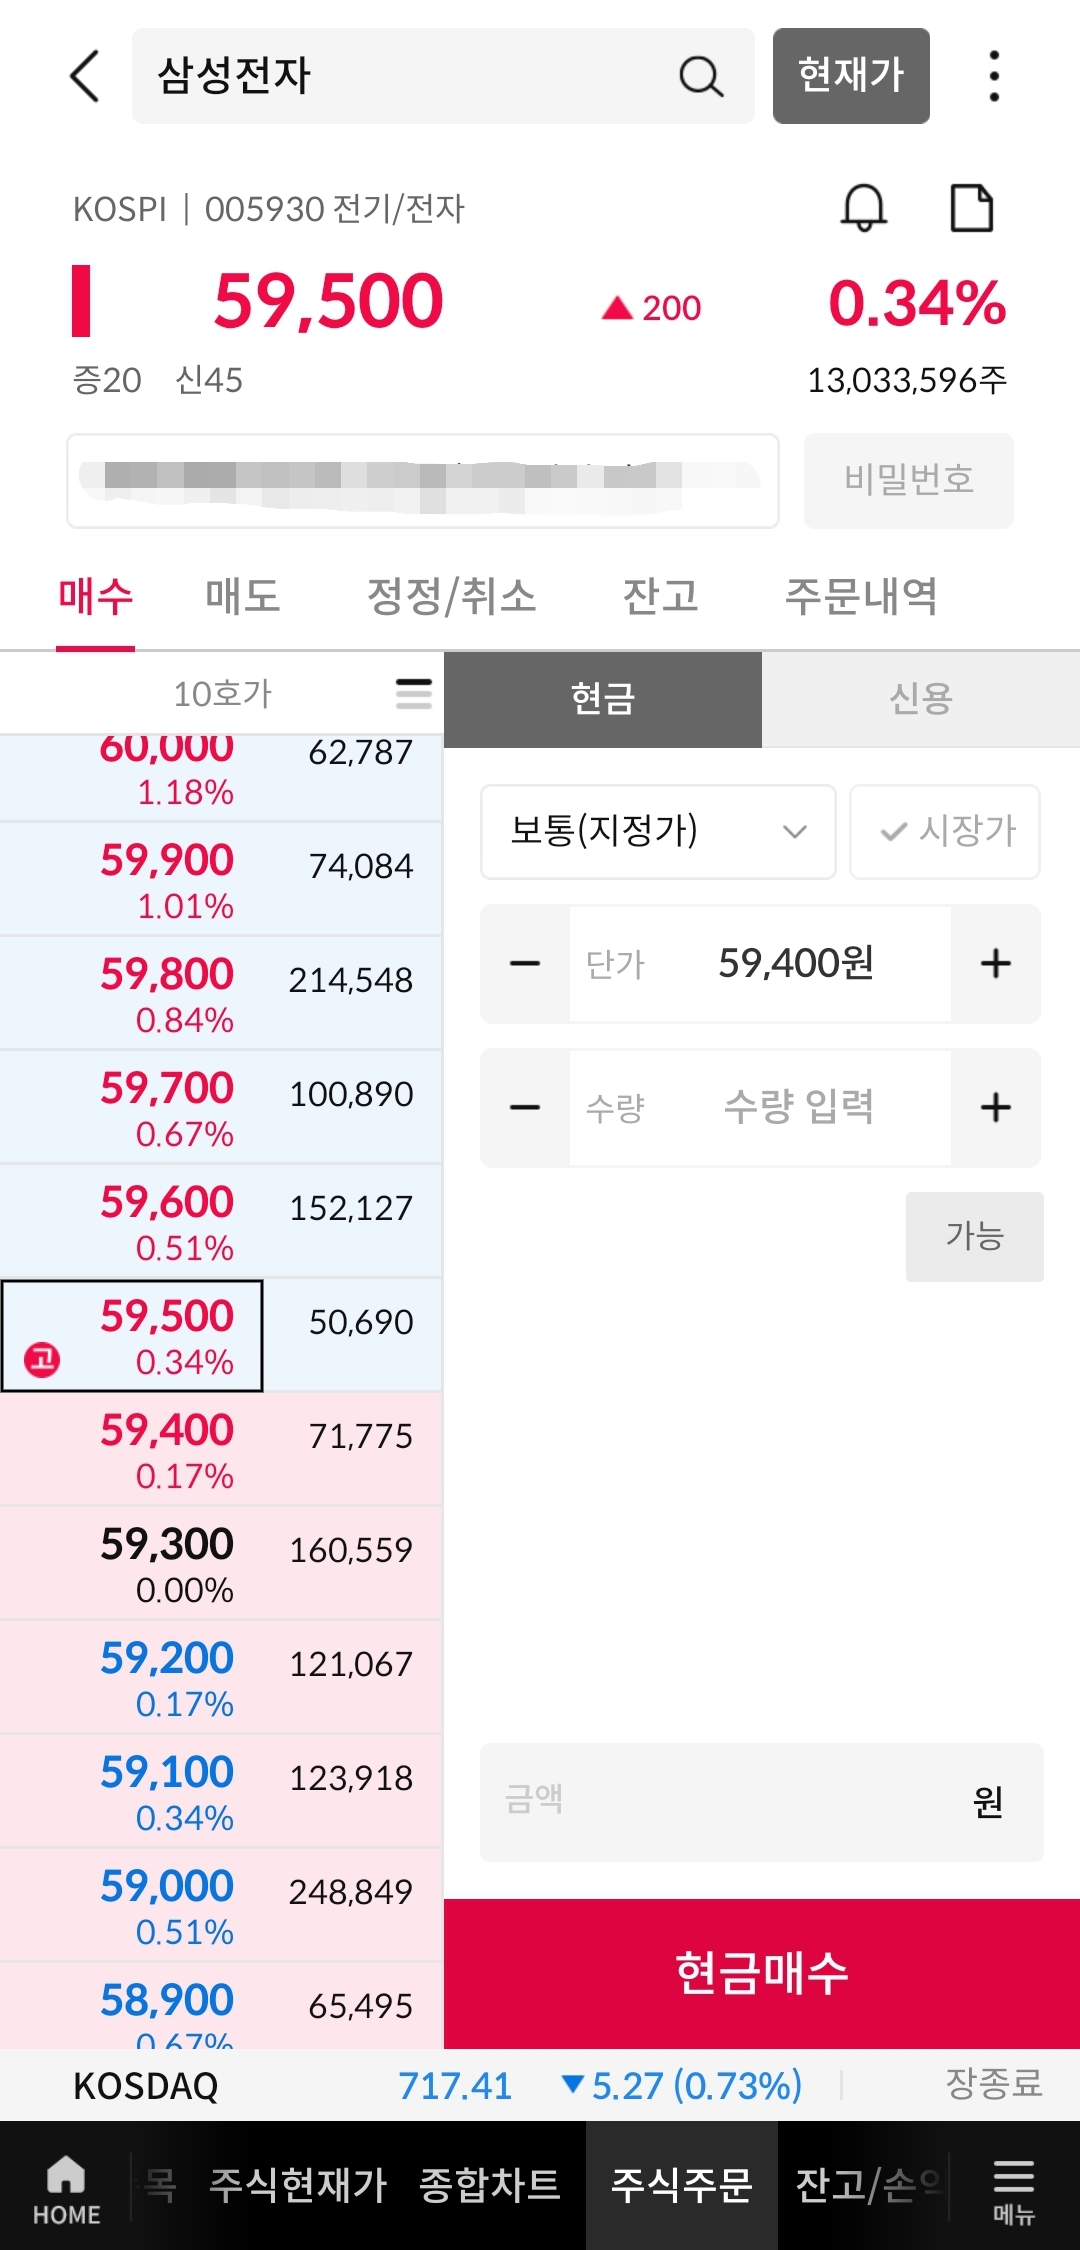Open the 주문내역 tab
1080x2250 pixels.
pos(861,595)
